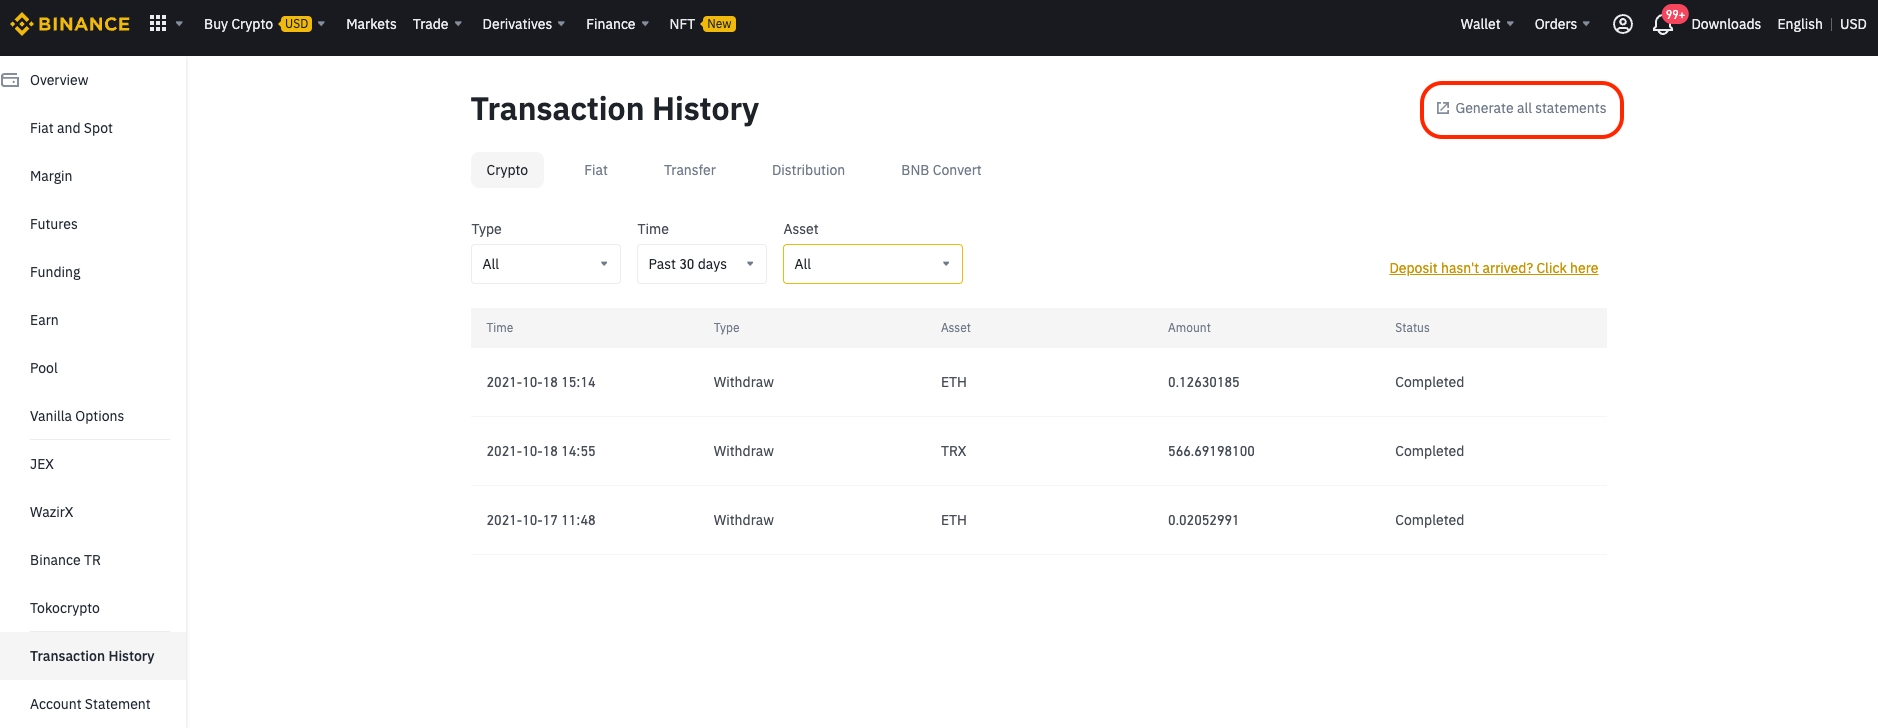Open the notifications bell icon
The width and height of the screenshot is (1878, 728).
(x=1662, y=25)
